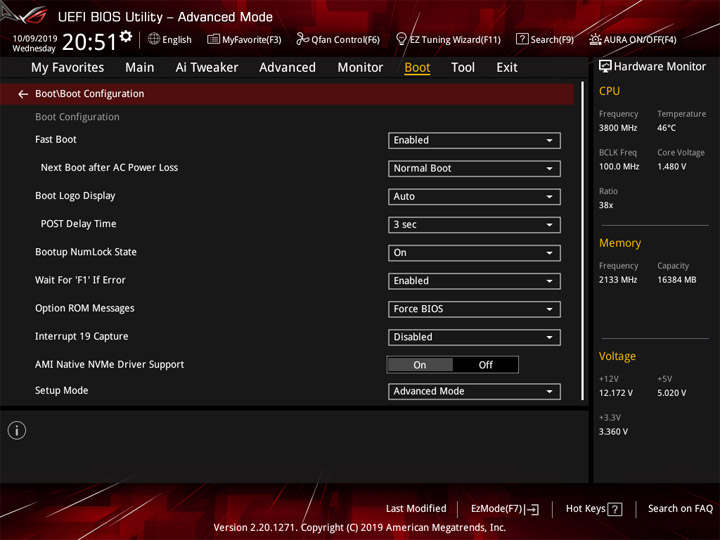Screen dimensions: 720x540
Task: Switch to EzMode(F7) at the bottom
Action: [x=505, y=509]
